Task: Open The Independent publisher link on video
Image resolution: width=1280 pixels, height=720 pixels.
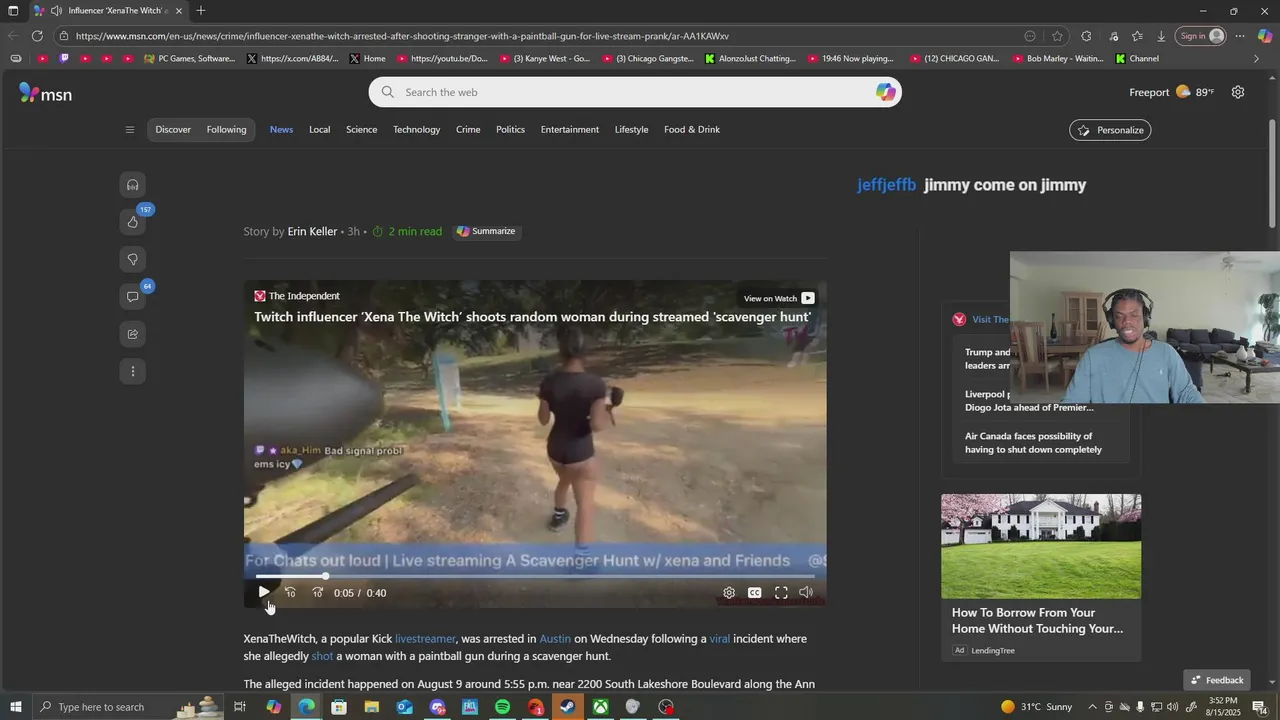Action: click(x=297, y=296)
